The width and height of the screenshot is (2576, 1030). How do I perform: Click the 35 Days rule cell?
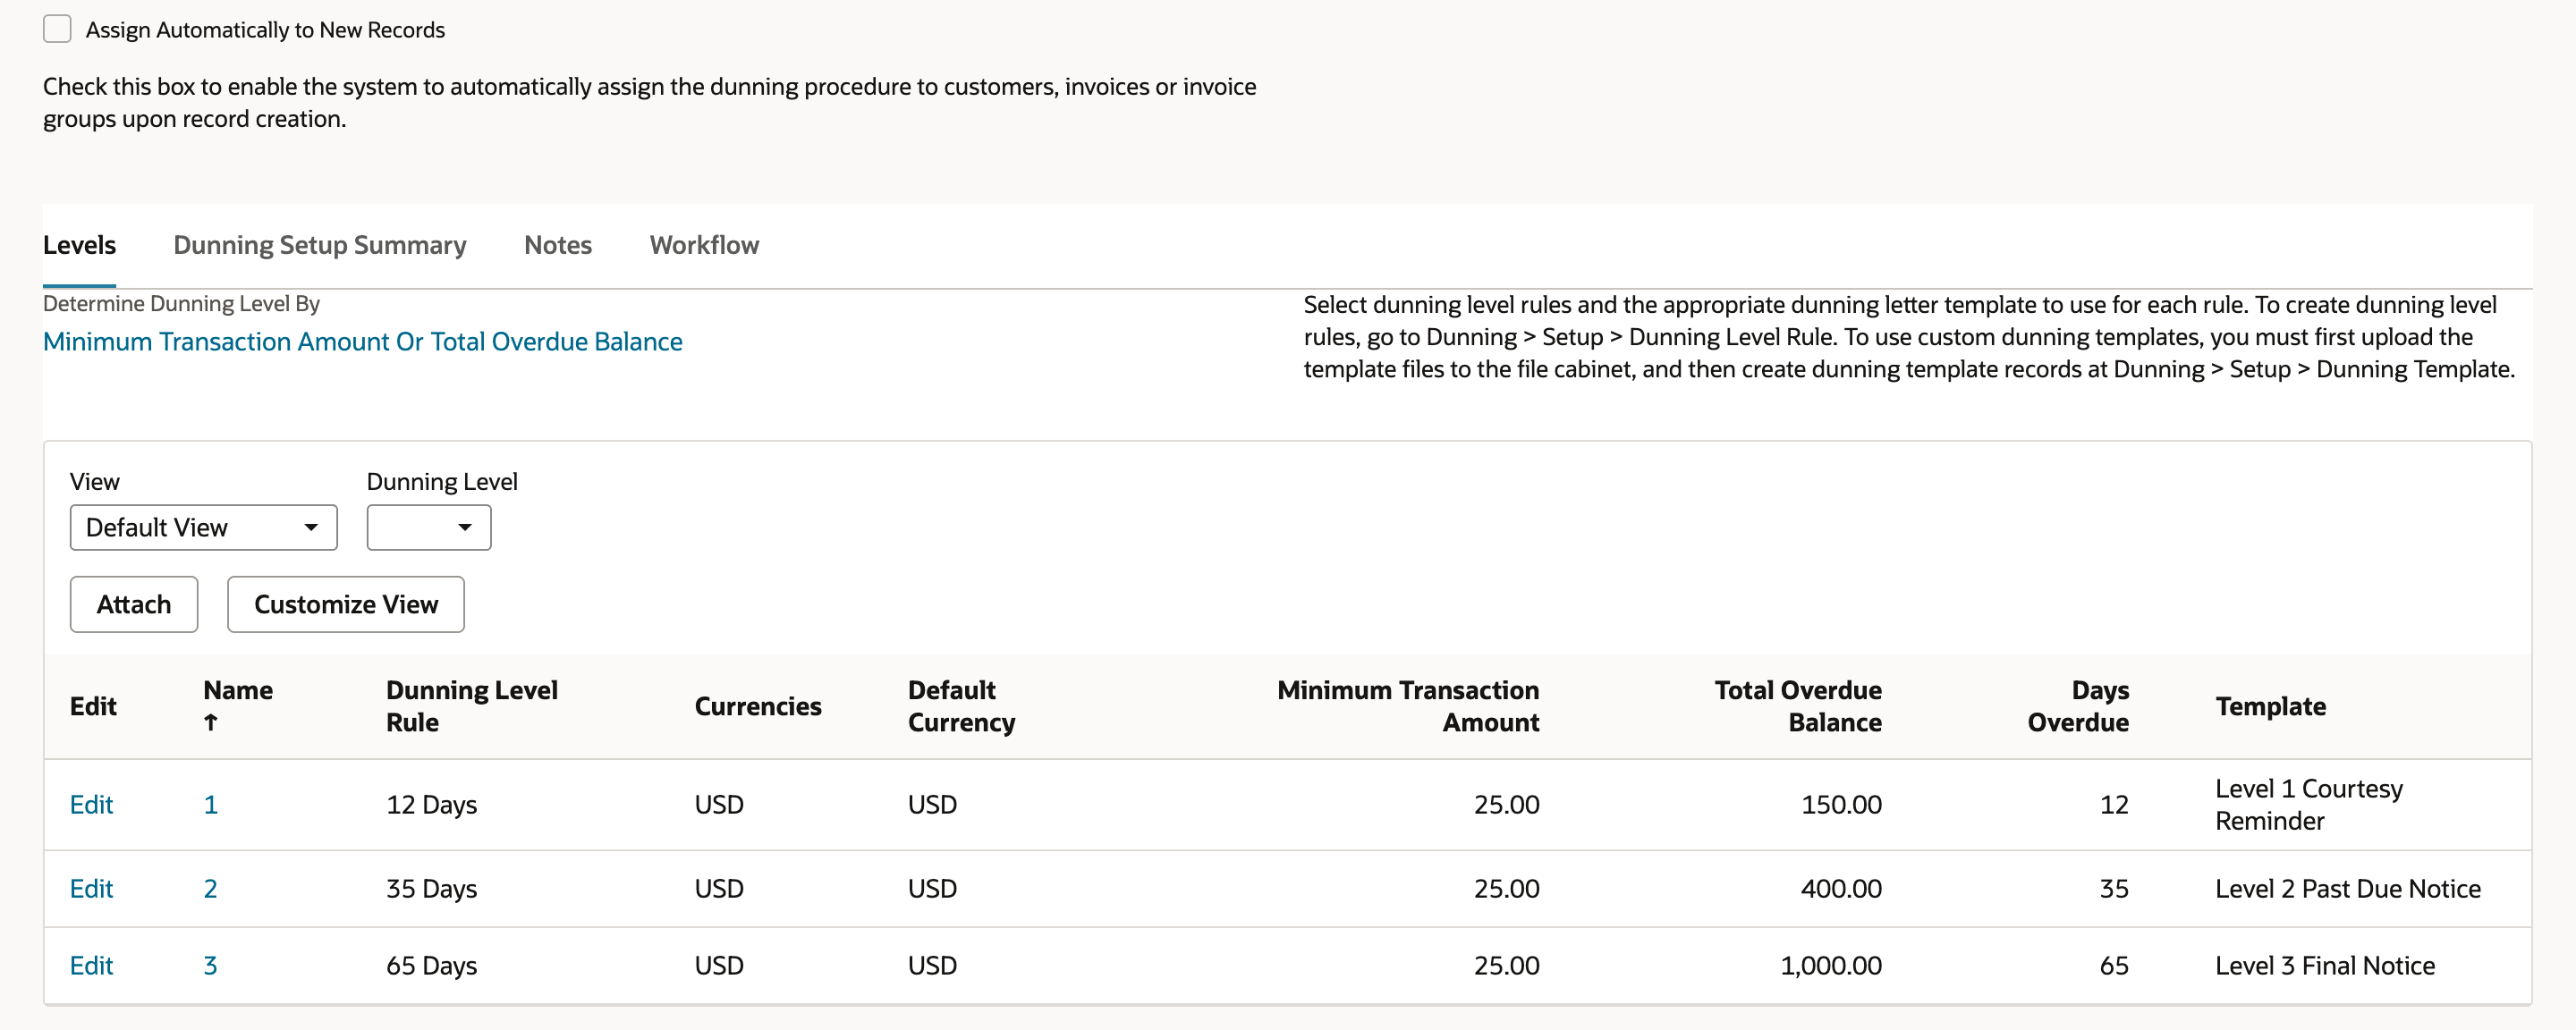431,888
